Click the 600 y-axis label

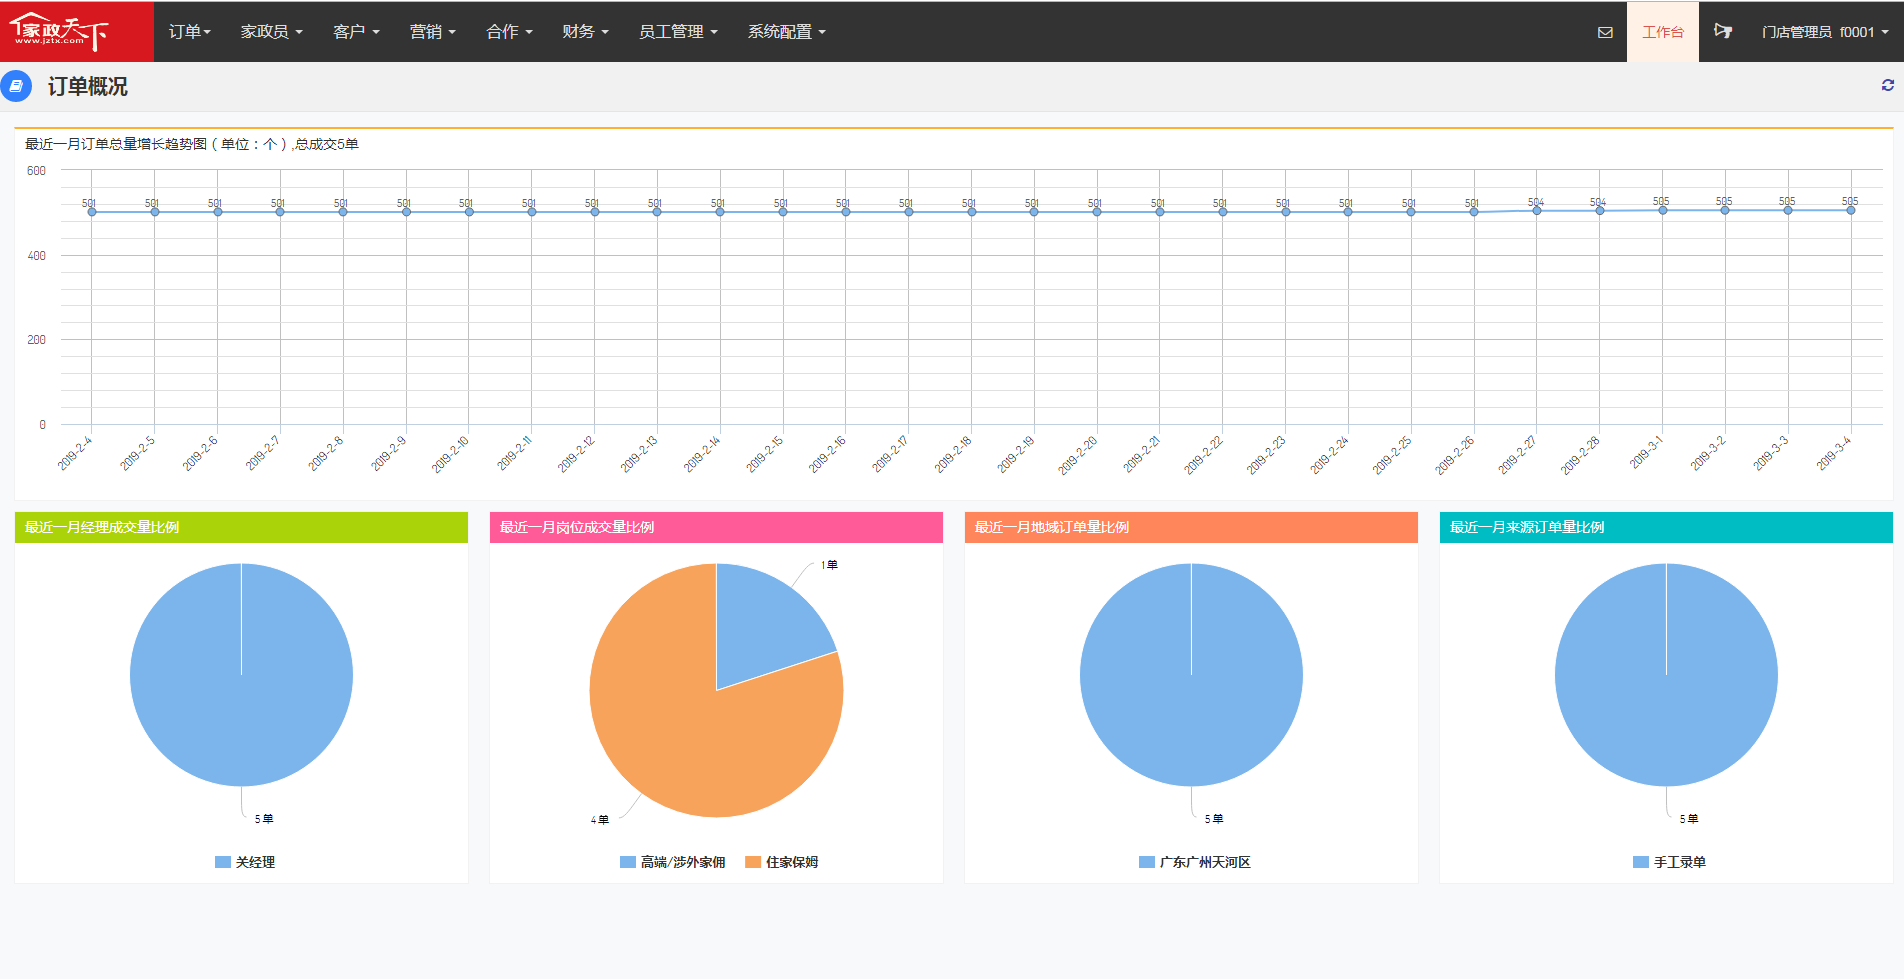click(x=36, y=171)
